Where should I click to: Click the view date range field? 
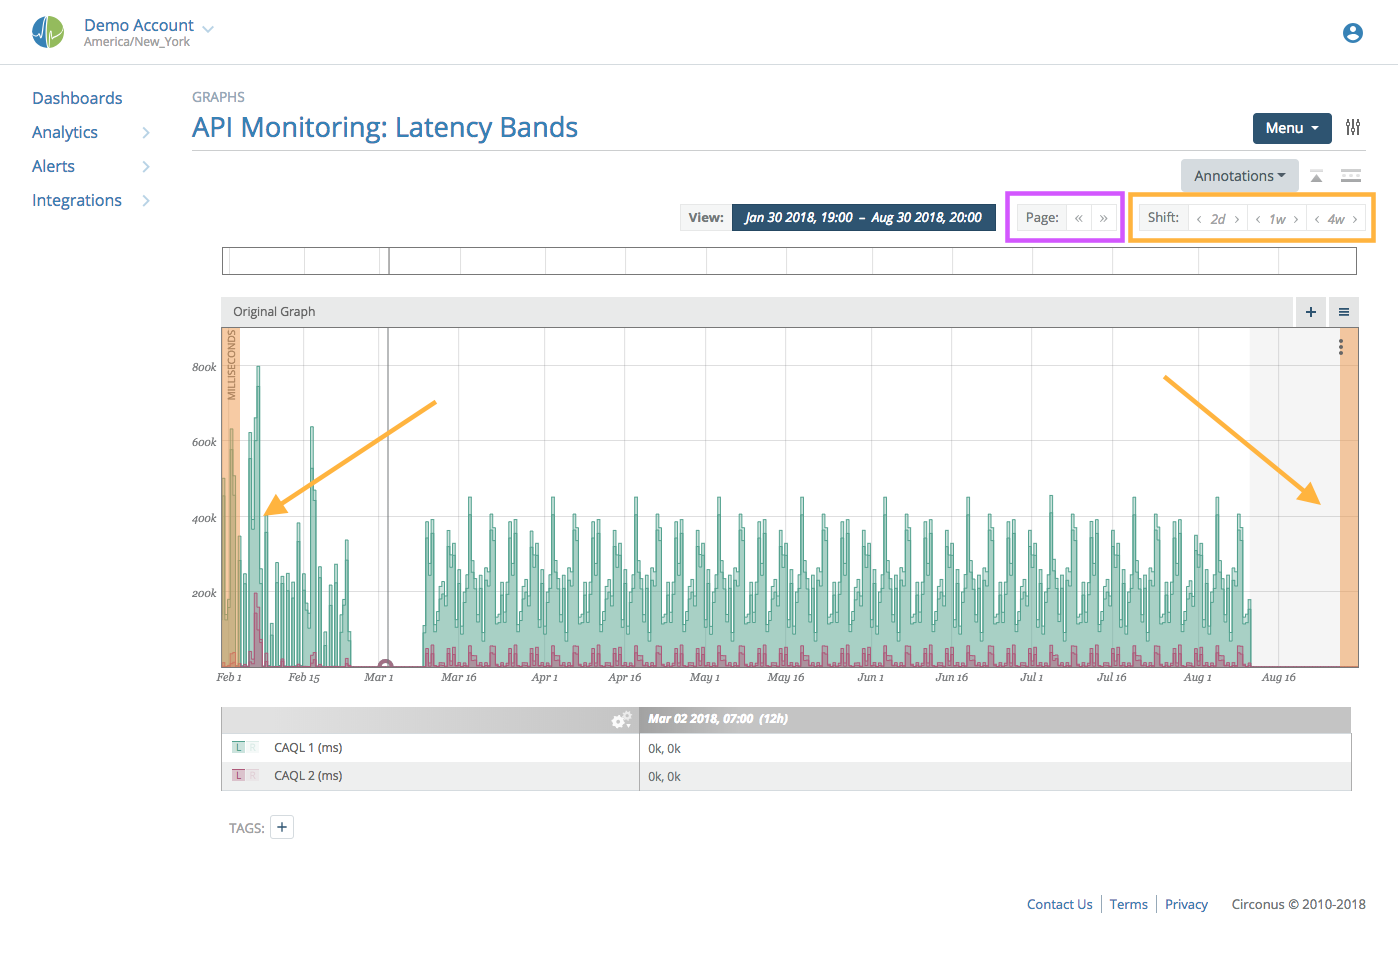[863, 217]
